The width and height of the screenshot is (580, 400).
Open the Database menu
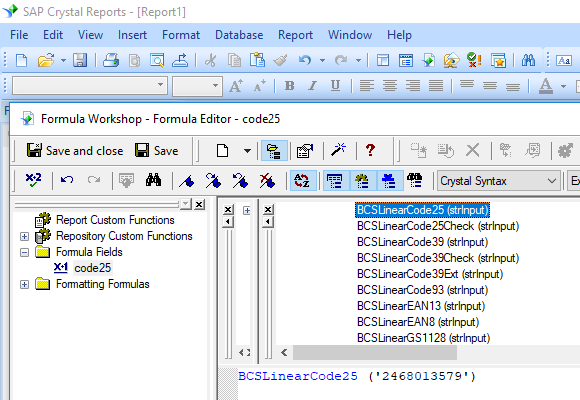tap(239, 35)
